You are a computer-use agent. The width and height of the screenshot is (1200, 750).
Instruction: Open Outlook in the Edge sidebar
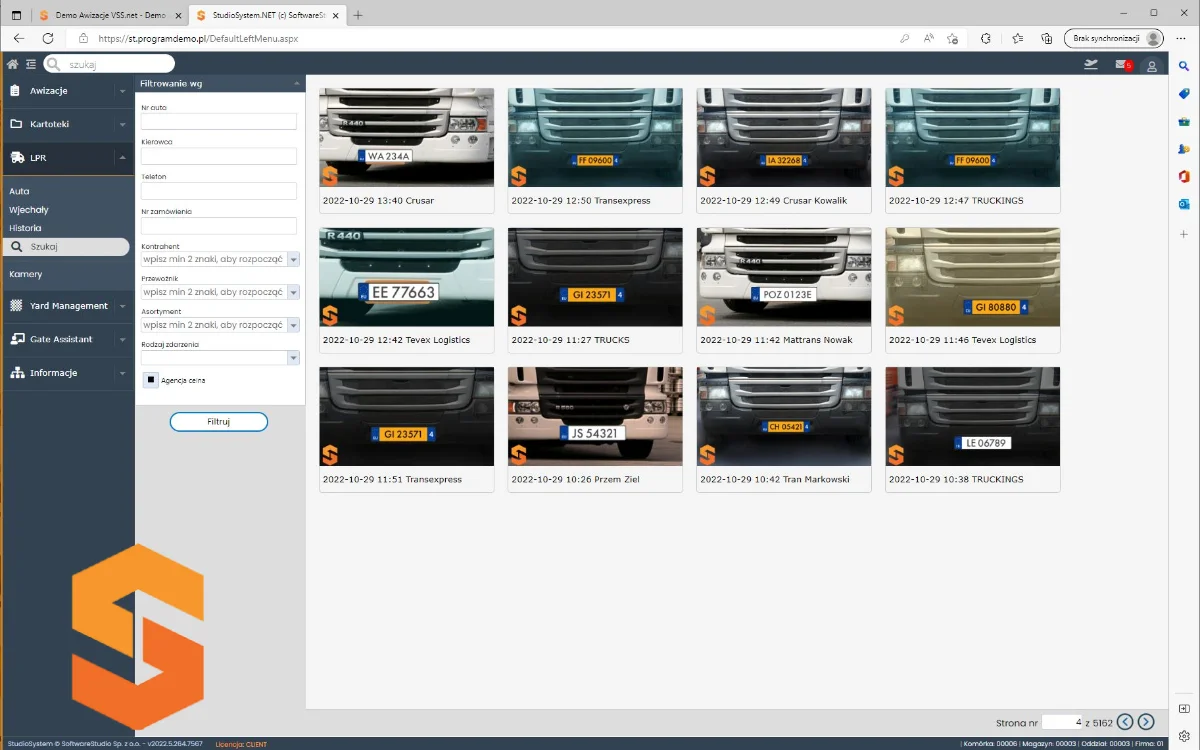click(1184, 204)
